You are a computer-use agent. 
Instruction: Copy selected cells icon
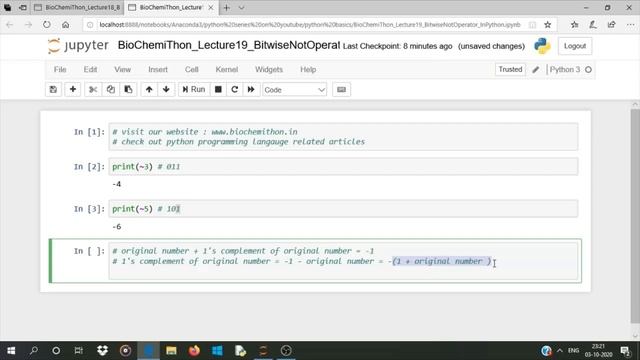pos(111,89)
